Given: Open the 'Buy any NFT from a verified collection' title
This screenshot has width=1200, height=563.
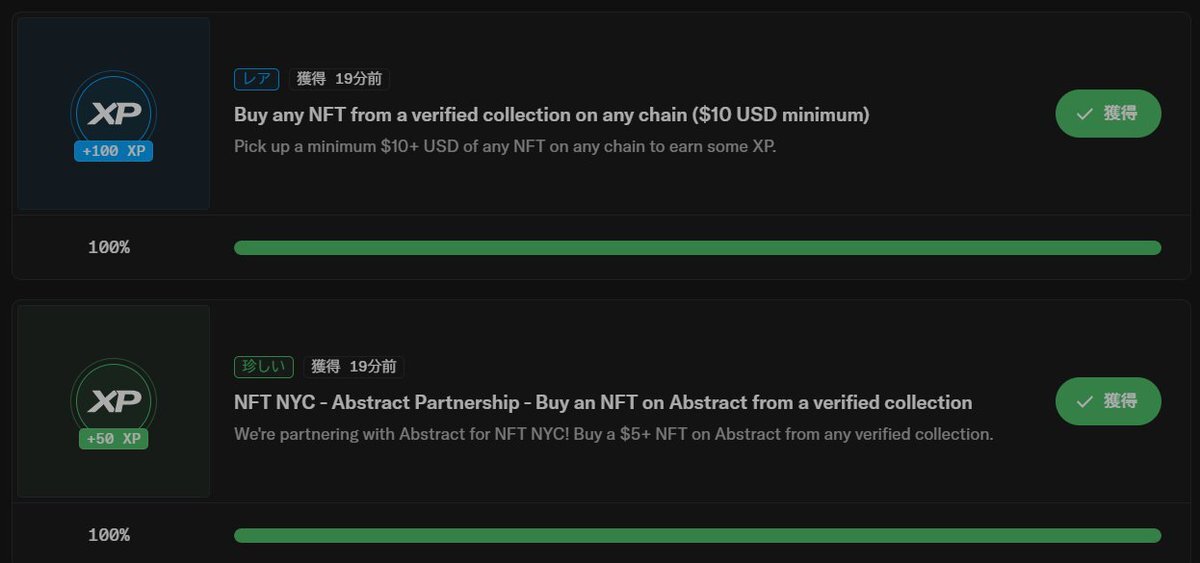Looking at the screenshot, I should click(x=552, y=115).
